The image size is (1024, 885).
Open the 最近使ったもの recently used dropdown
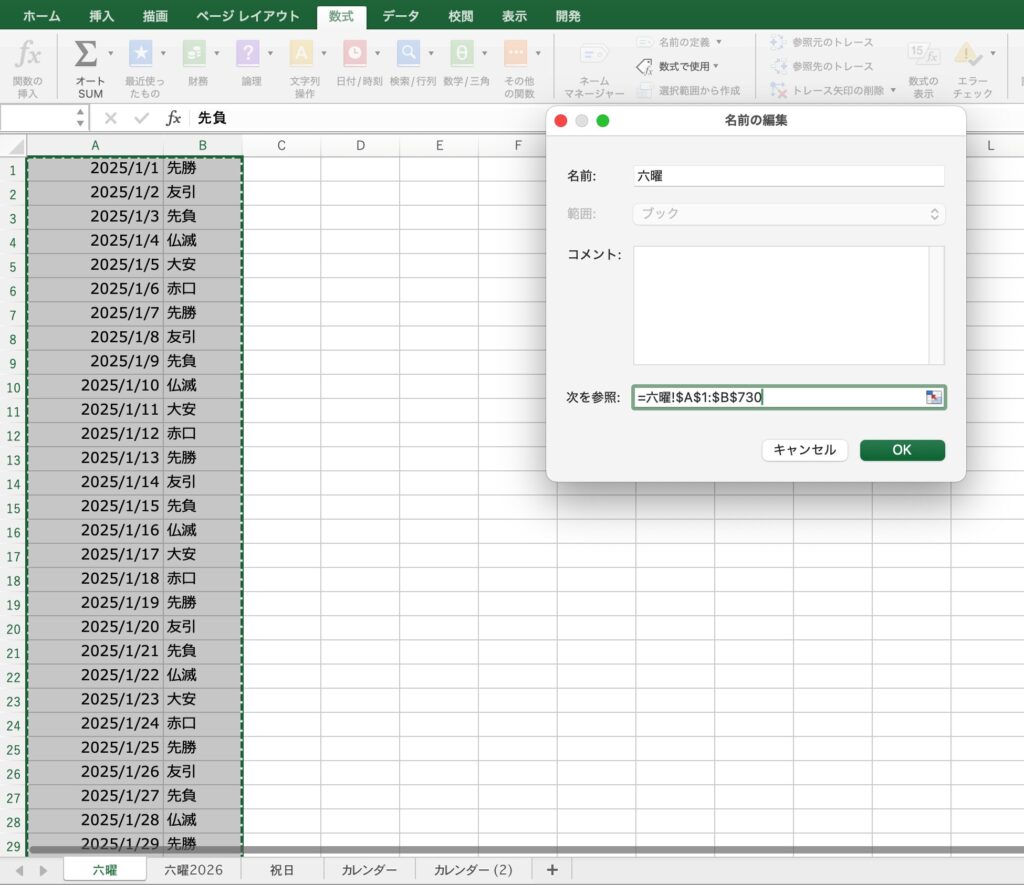tap(141, 54)
